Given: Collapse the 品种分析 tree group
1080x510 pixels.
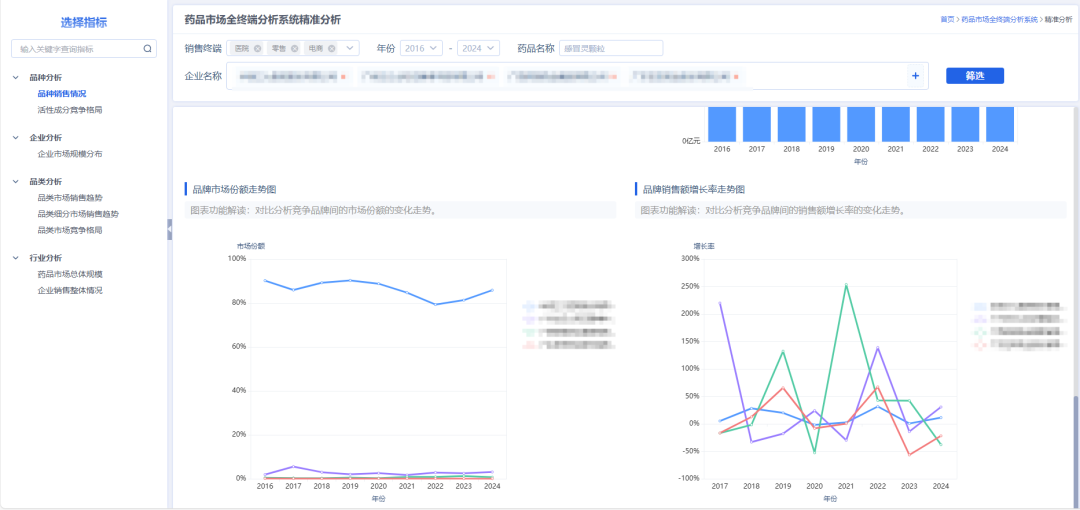Looking at the screenshot, I should pyautogui.click(x=16, y=78).
